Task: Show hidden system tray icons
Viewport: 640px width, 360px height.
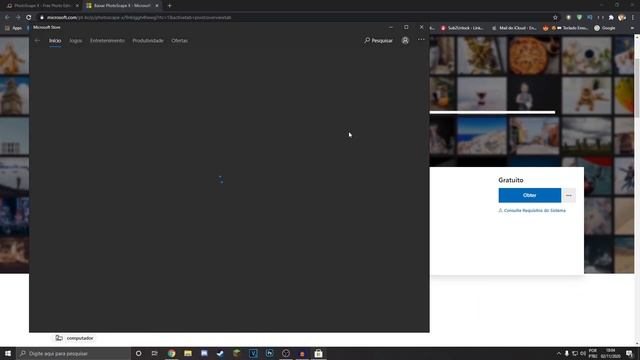Action: tap(558, 353)
